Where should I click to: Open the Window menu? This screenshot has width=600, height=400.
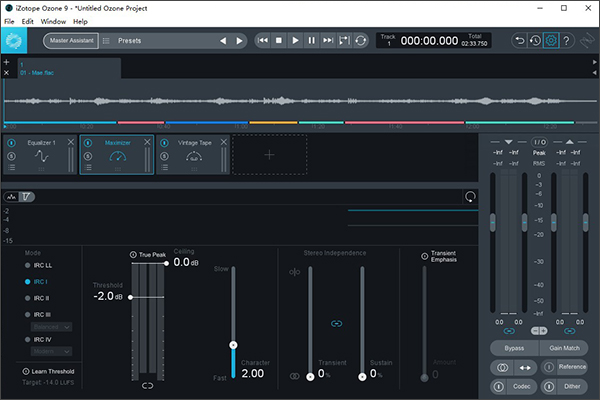pyautogui.click(x=54, y=21)
